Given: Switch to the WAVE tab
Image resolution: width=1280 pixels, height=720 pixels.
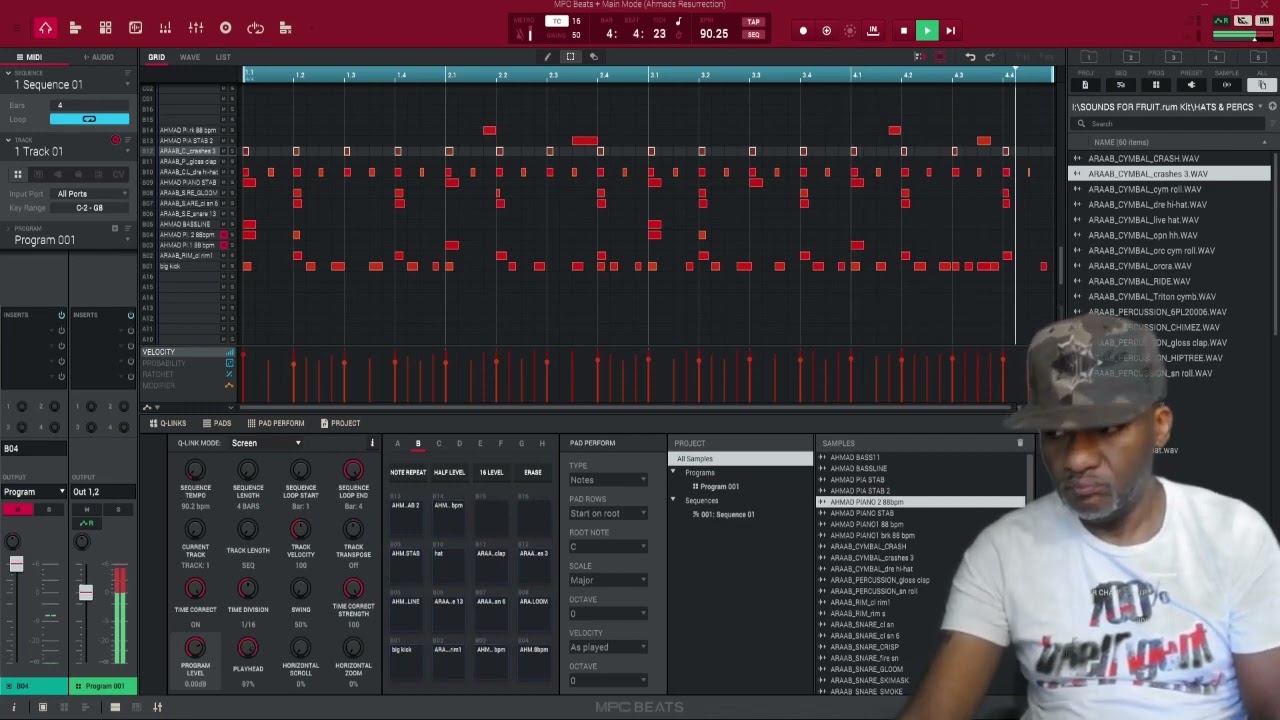Looking at the screenshot, I should (x=189, y=57).
